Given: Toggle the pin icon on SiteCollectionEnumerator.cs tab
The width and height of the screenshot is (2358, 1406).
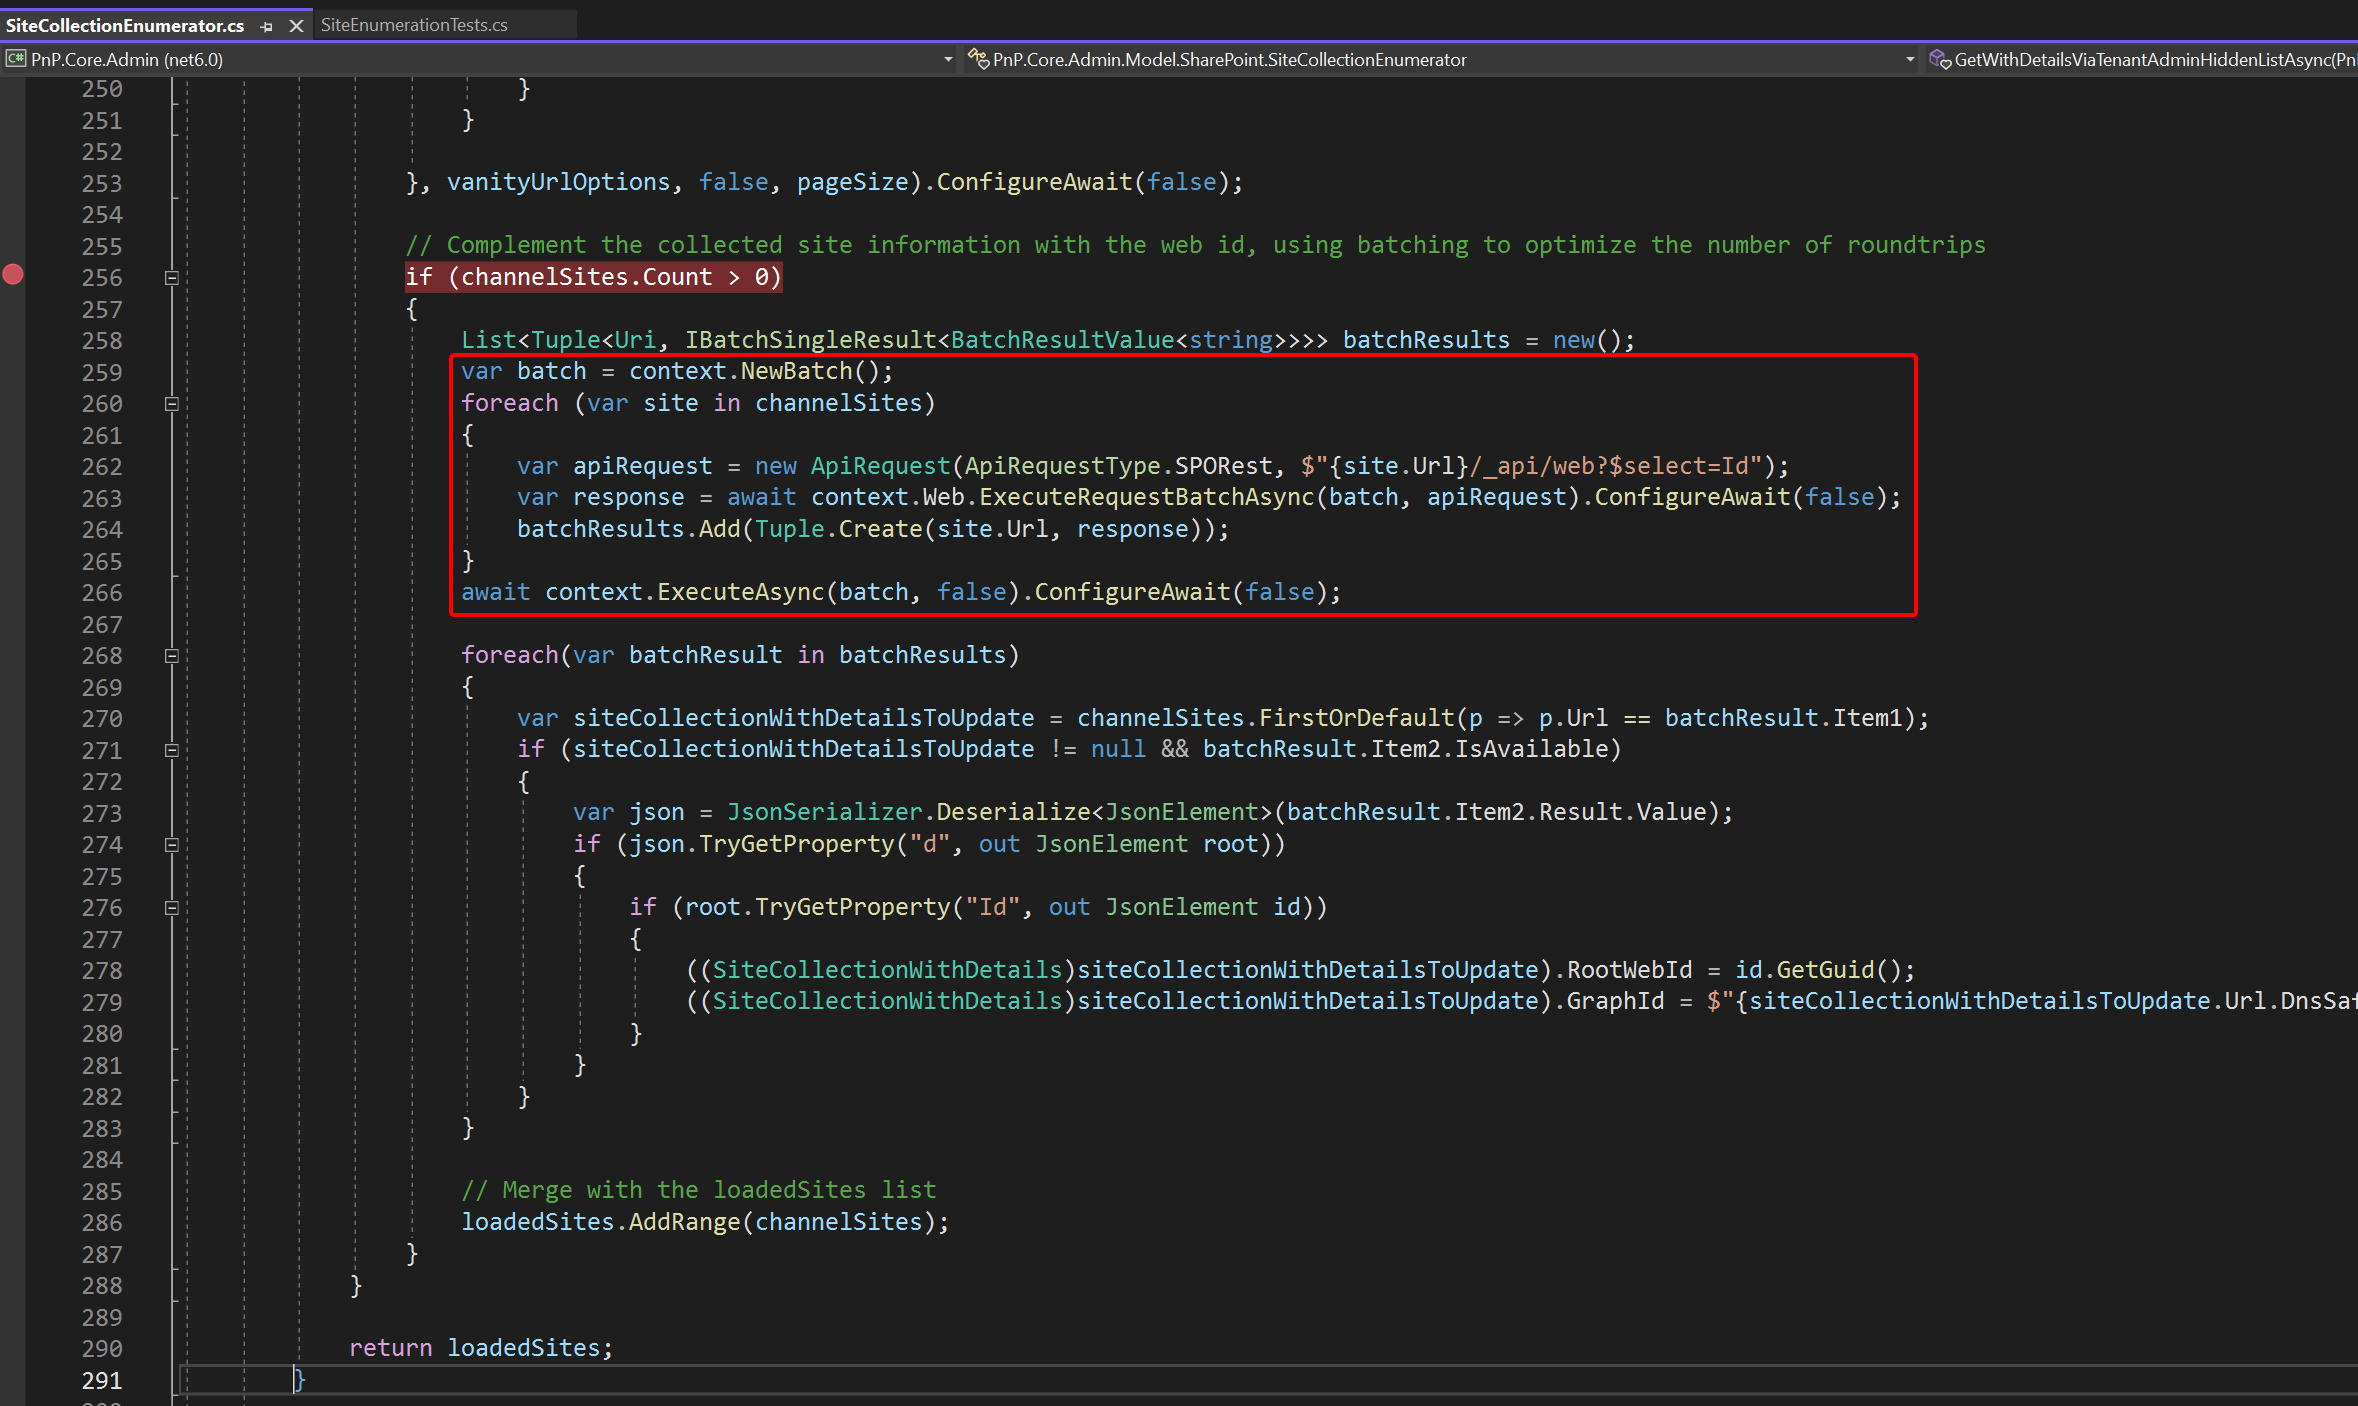Looking at the screenshot, I should coord(266,25).
